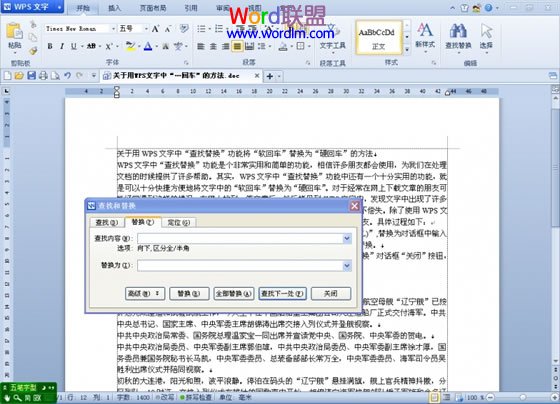The image size is (560, 404).
Task: Click the text highlight color icon
Action: click(130, 46)
